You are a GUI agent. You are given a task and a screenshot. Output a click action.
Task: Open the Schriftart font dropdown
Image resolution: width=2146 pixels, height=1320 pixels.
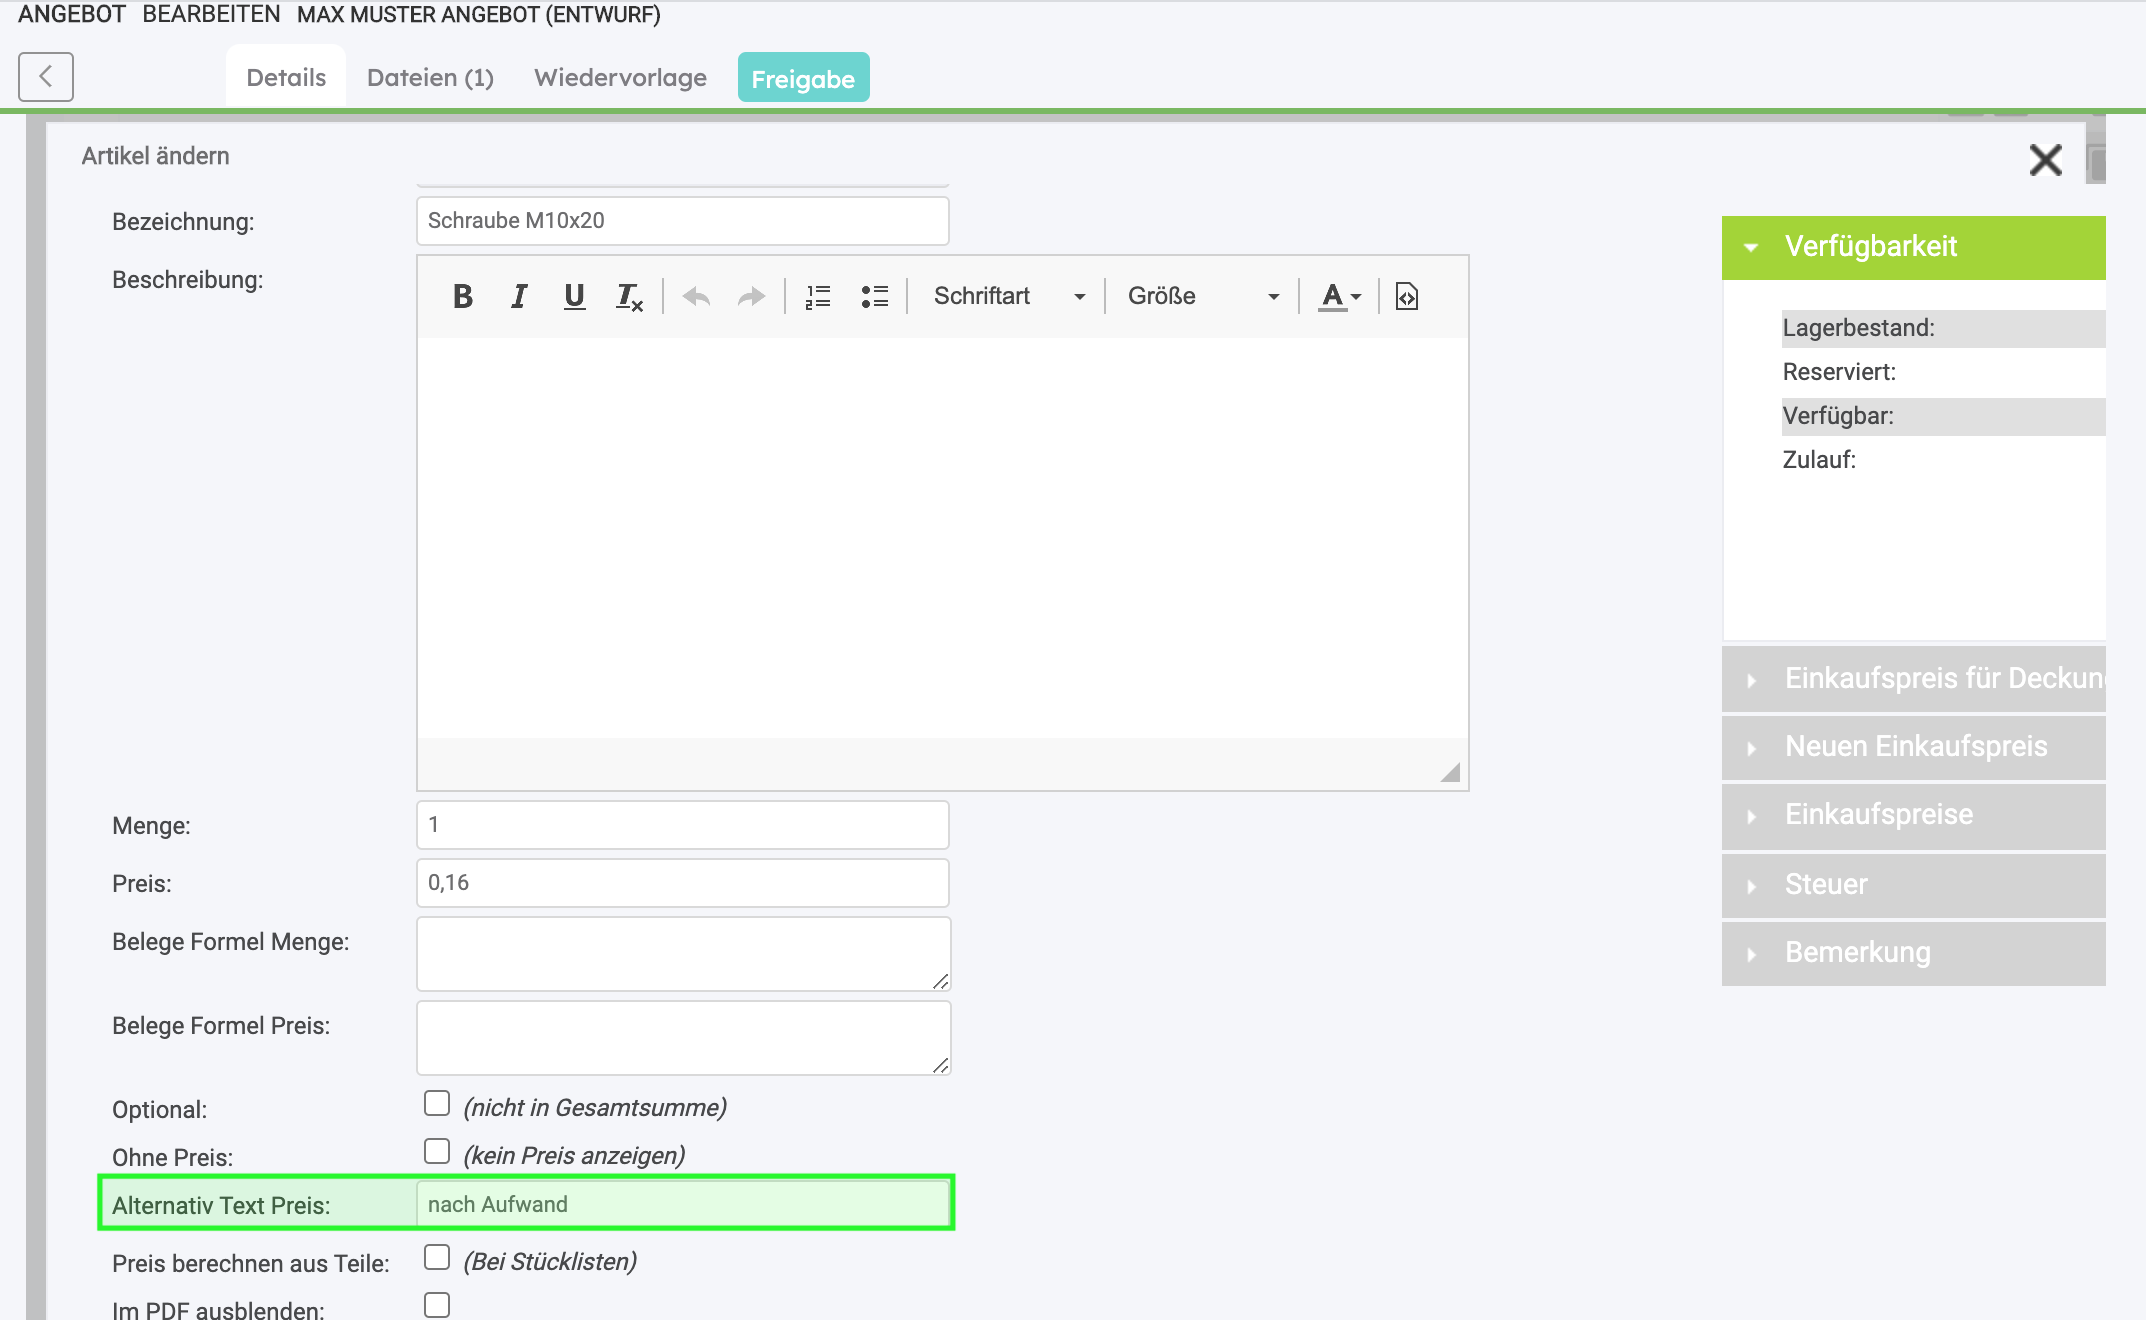pyautogui.click(x=1008, y=296)
